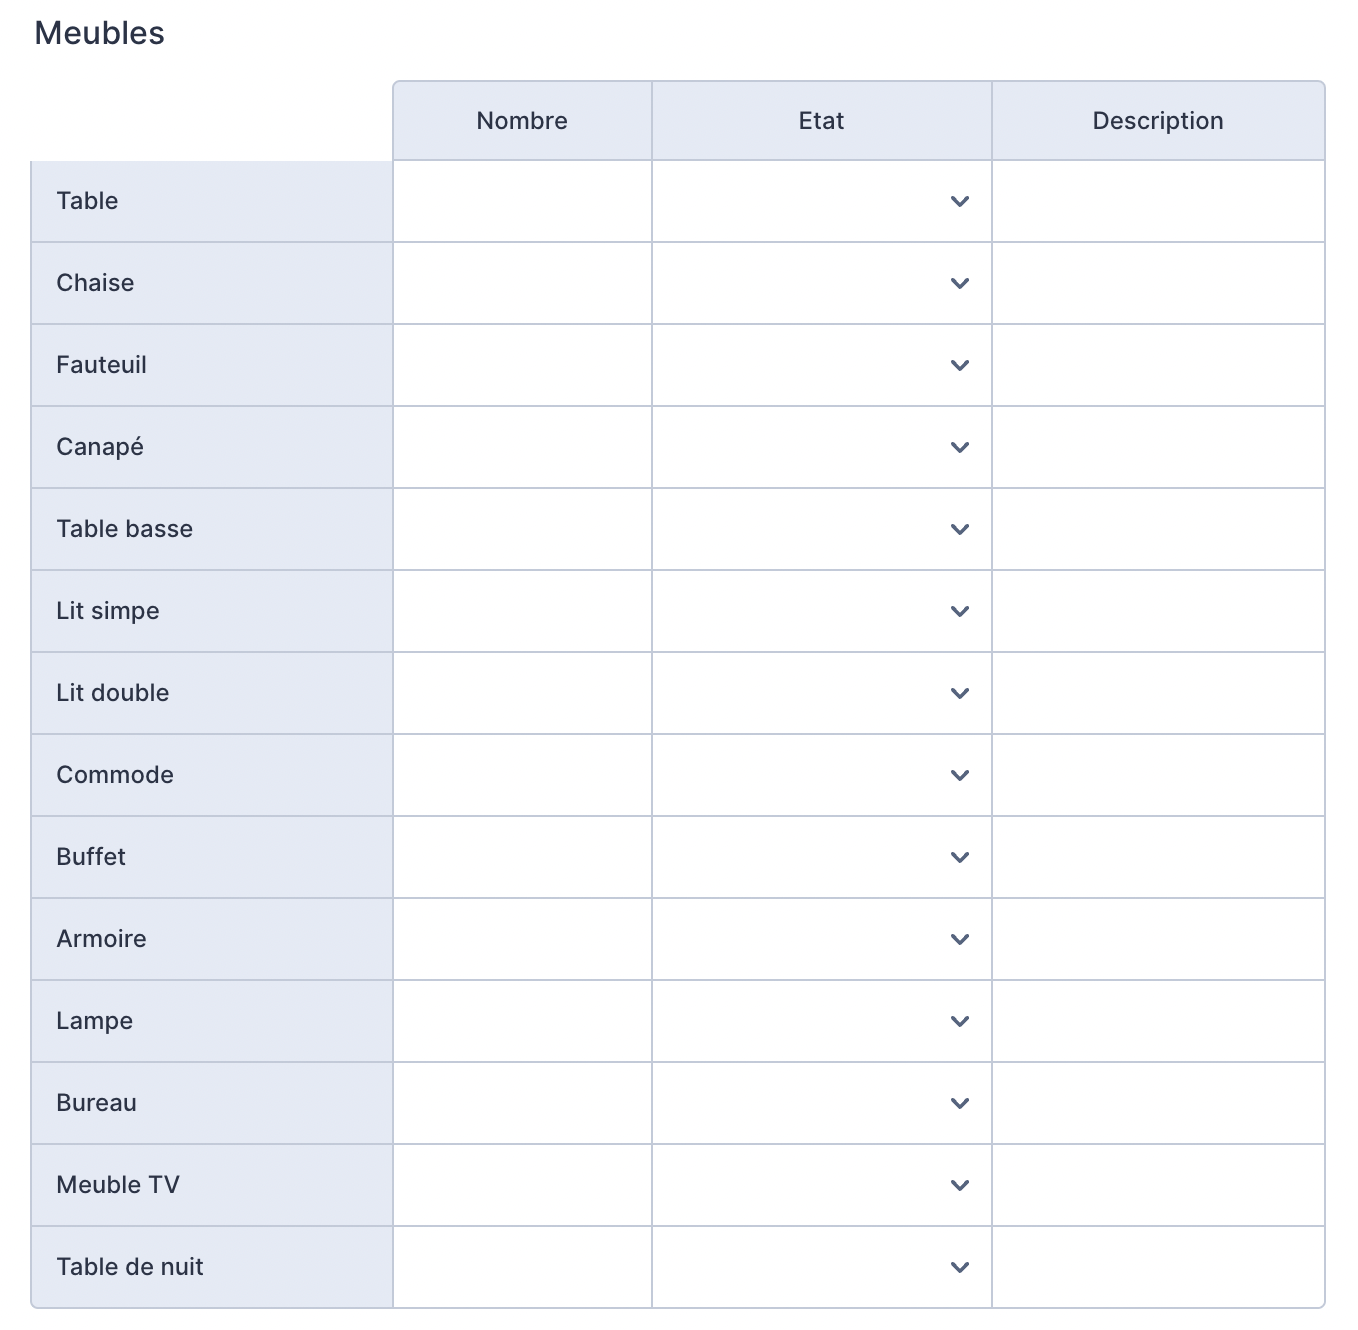
Task: Open the Table basse Etat dropdown
Action: coord(822,529)
